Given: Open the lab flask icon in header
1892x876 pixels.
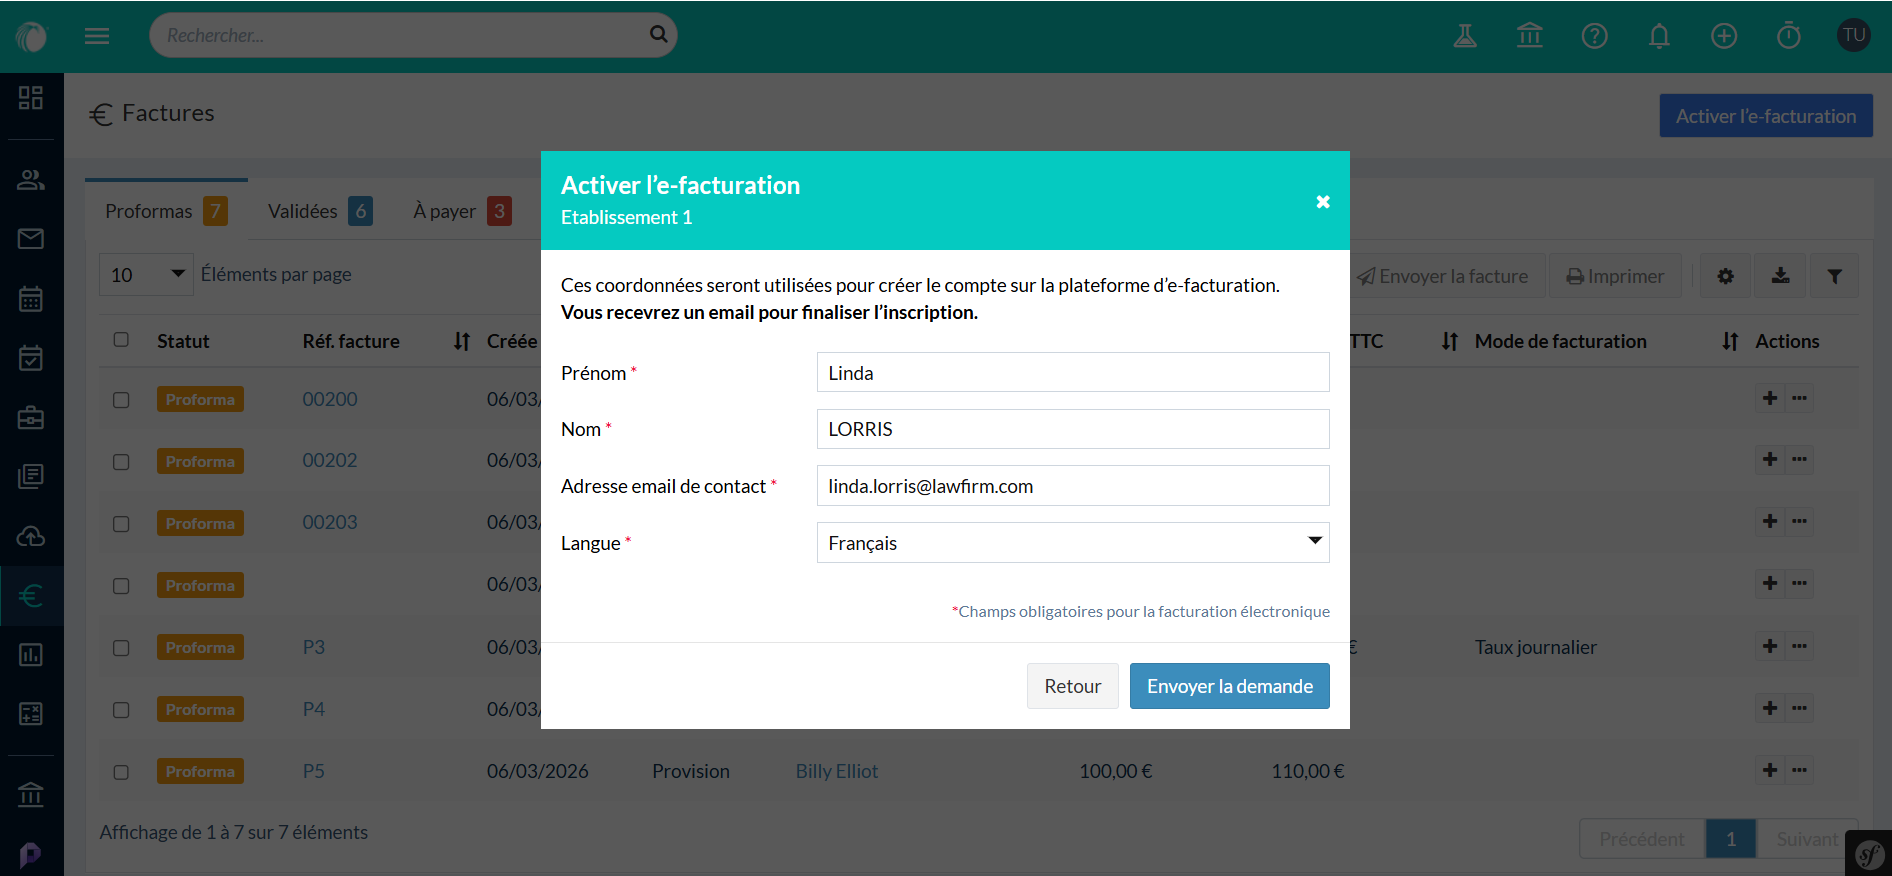Looking at the screenshot, I should 1465,36.
